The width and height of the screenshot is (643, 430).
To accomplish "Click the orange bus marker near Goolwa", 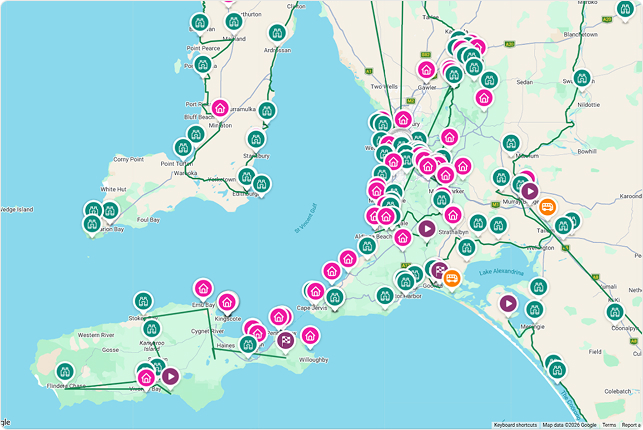I will [451, 279].
